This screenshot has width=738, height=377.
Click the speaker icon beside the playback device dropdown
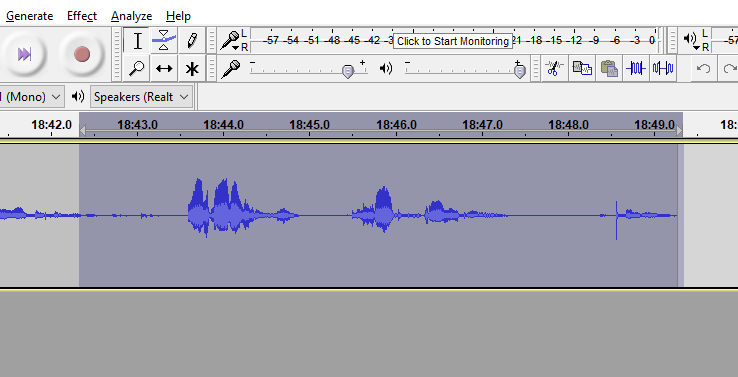point(78,97)
